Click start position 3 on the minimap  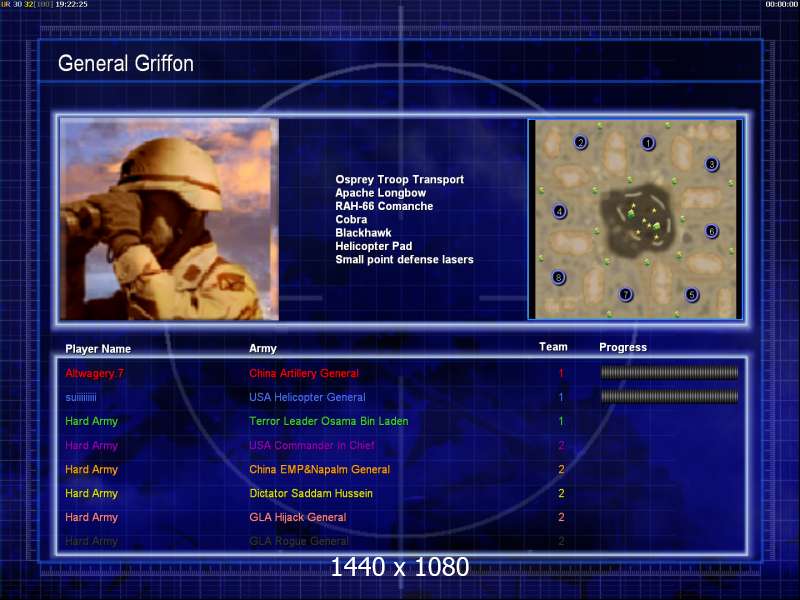point(712,164)
